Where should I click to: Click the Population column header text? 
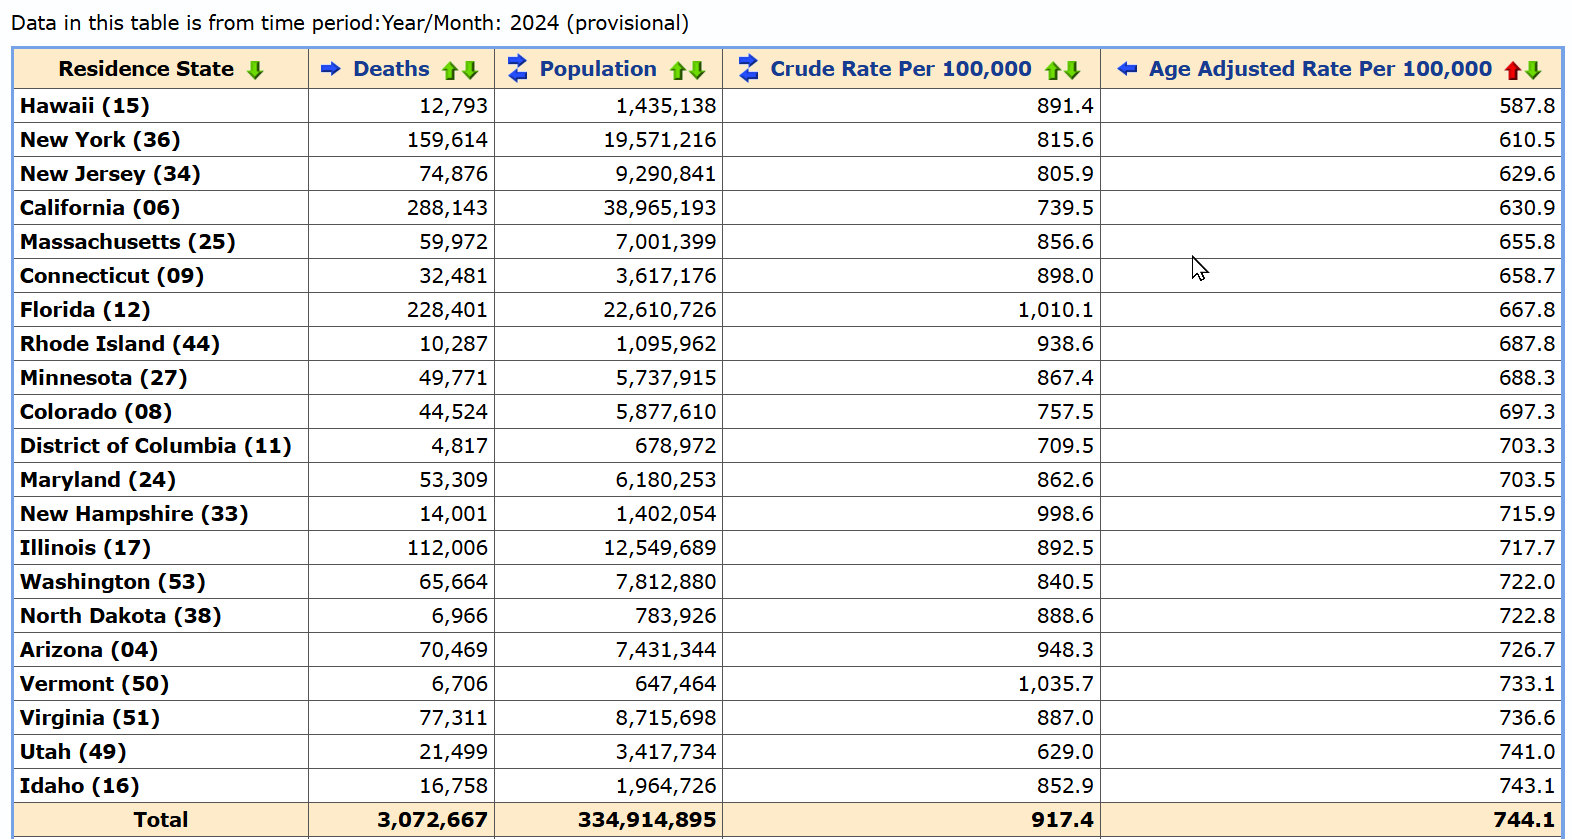[x=598, y=69]
